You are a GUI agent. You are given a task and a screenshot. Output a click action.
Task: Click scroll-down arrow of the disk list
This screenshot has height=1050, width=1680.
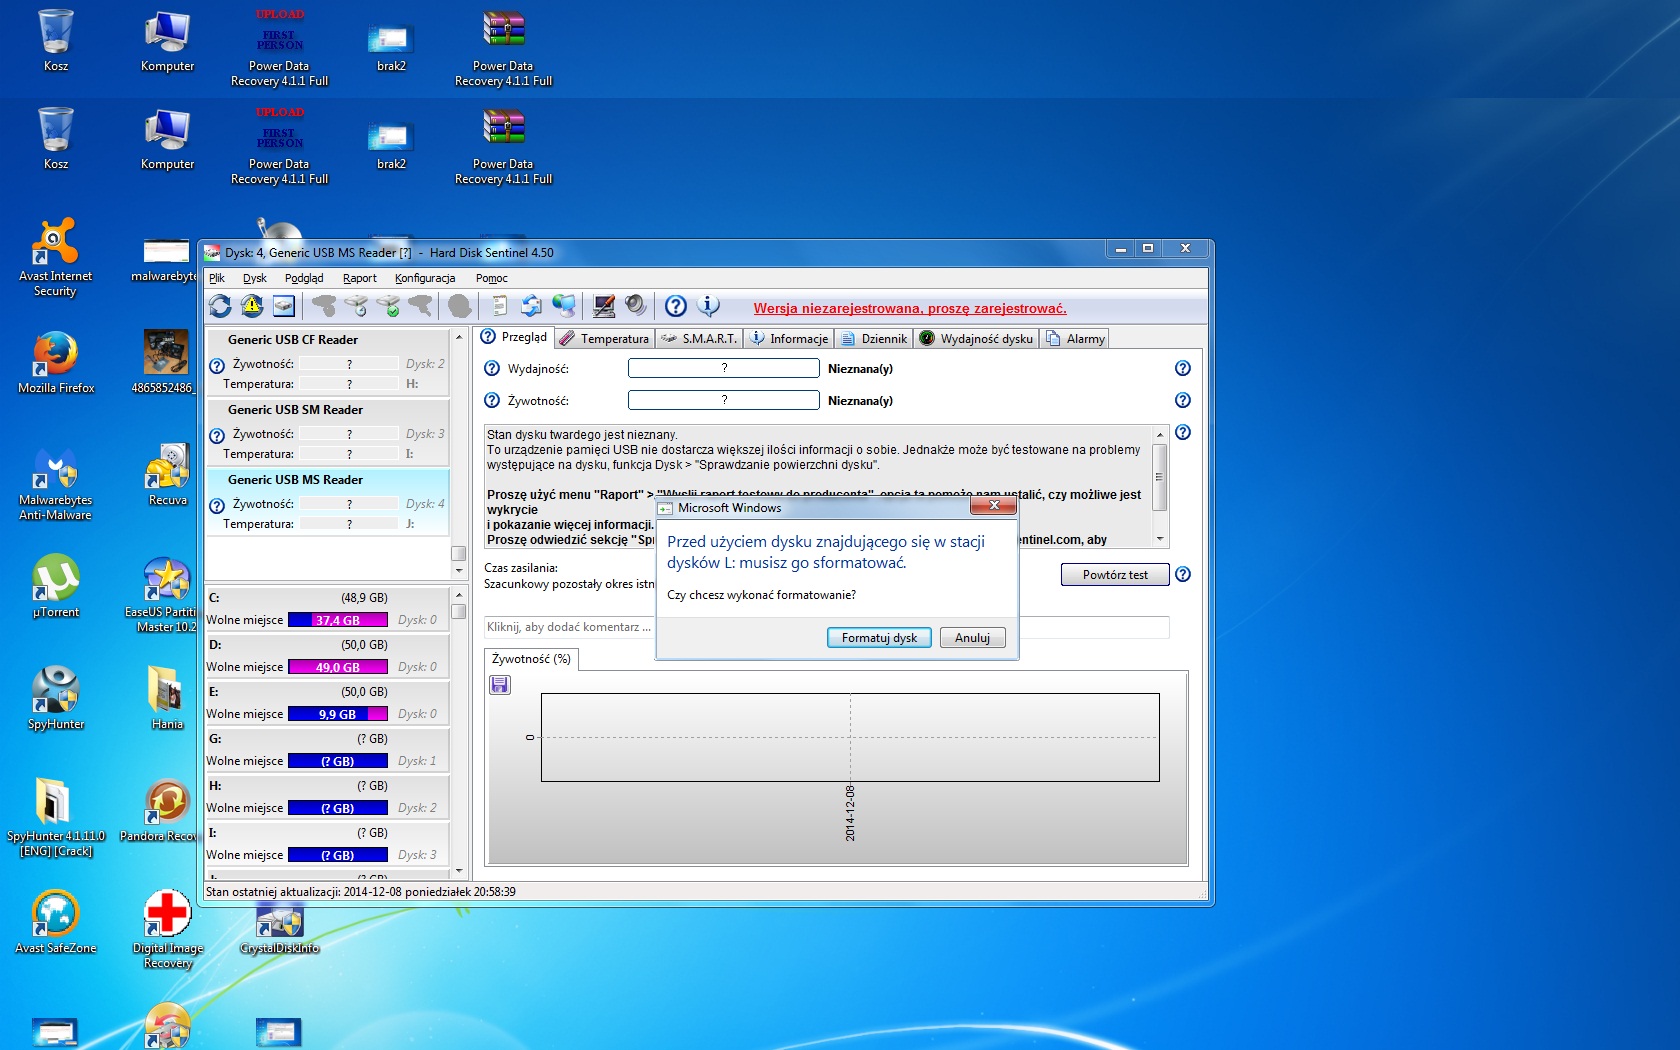459,571
